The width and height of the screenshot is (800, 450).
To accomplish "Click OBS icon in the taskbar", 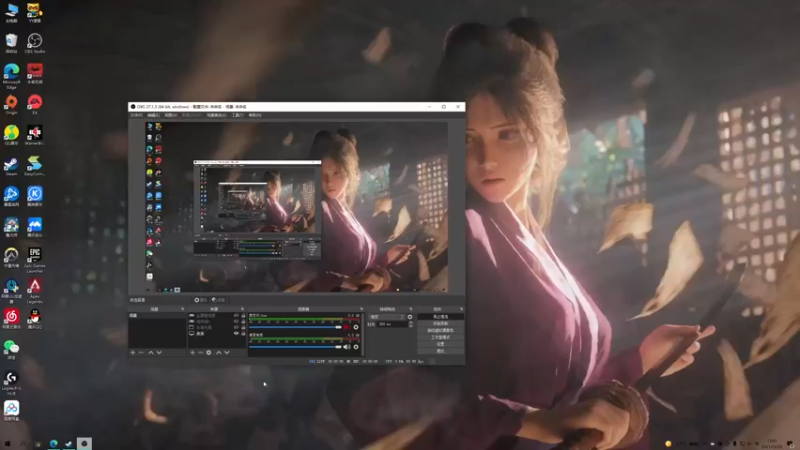I will [x=84, y=443].
